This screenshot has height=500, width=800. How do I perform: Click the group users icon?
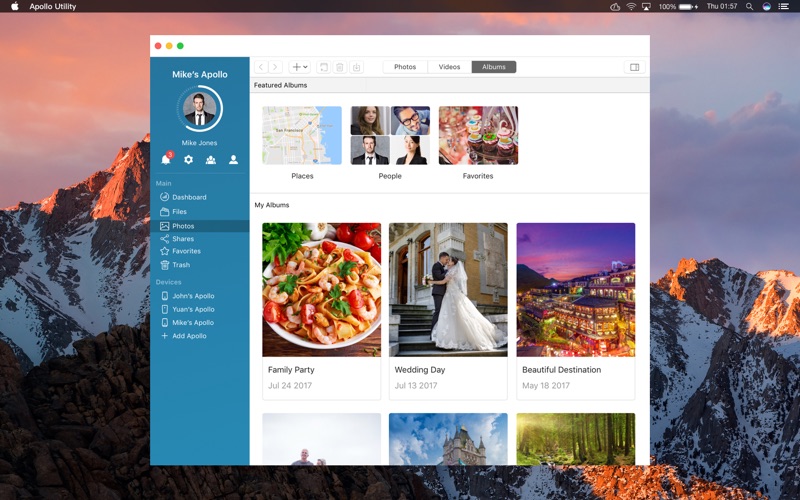pyautogui.click(x=211, y=160)
